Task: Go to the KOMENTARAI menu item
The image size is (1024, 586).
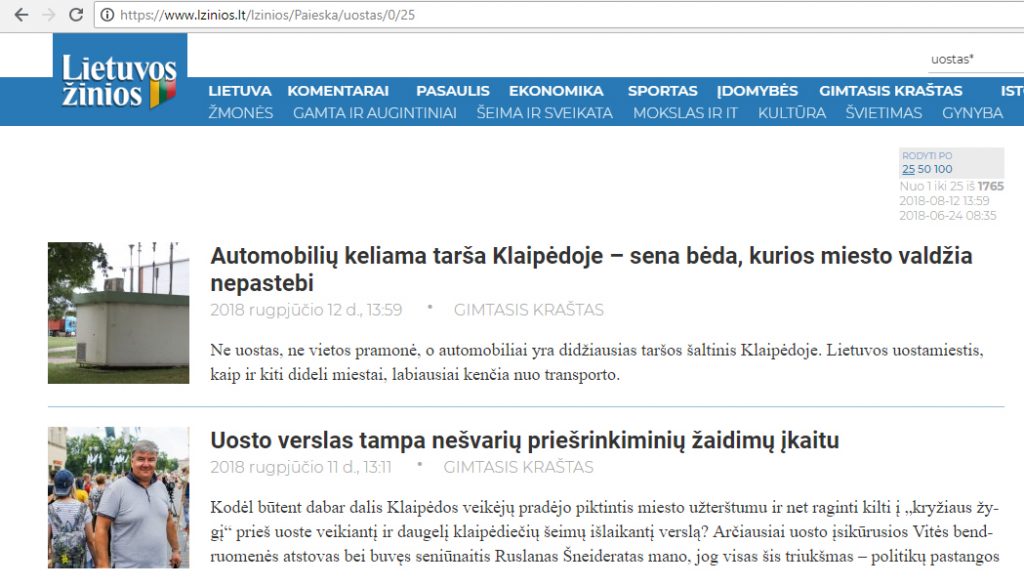Action: (x=338, y=91)
